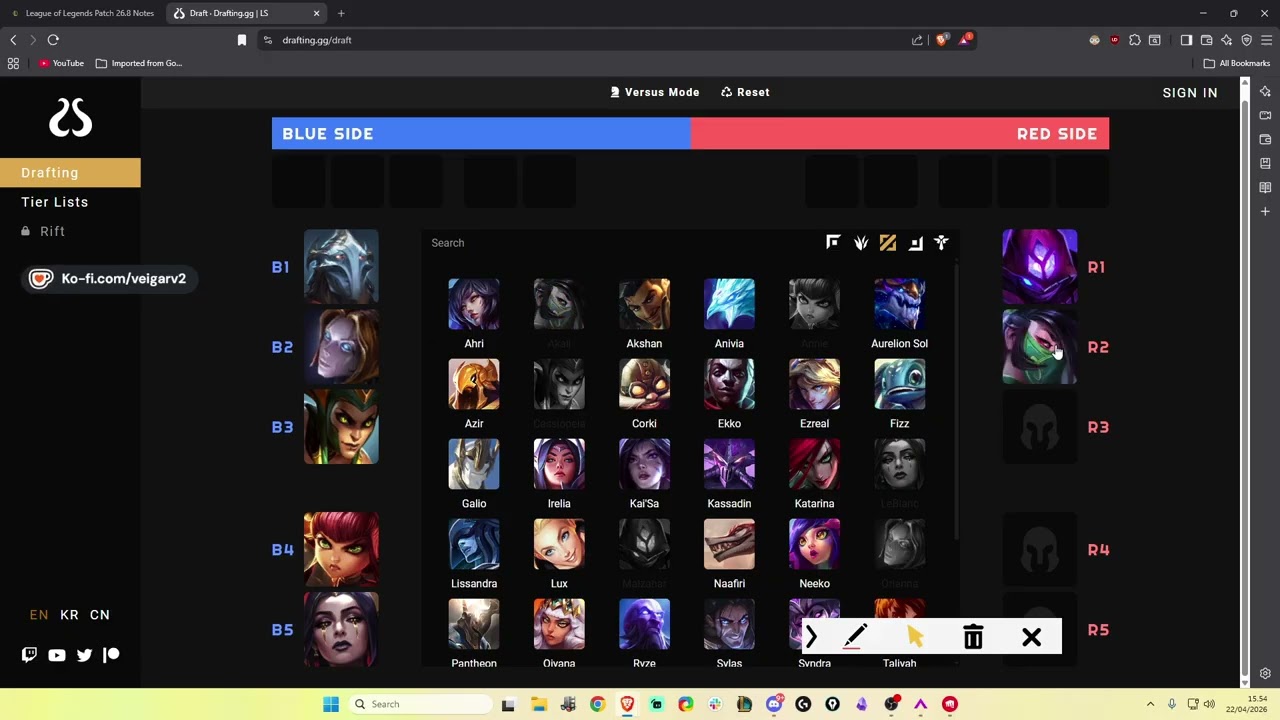1280x720 pixels.
Task: Pick Aurelion Sol from the champion grid
Action: tap(899, 304)
